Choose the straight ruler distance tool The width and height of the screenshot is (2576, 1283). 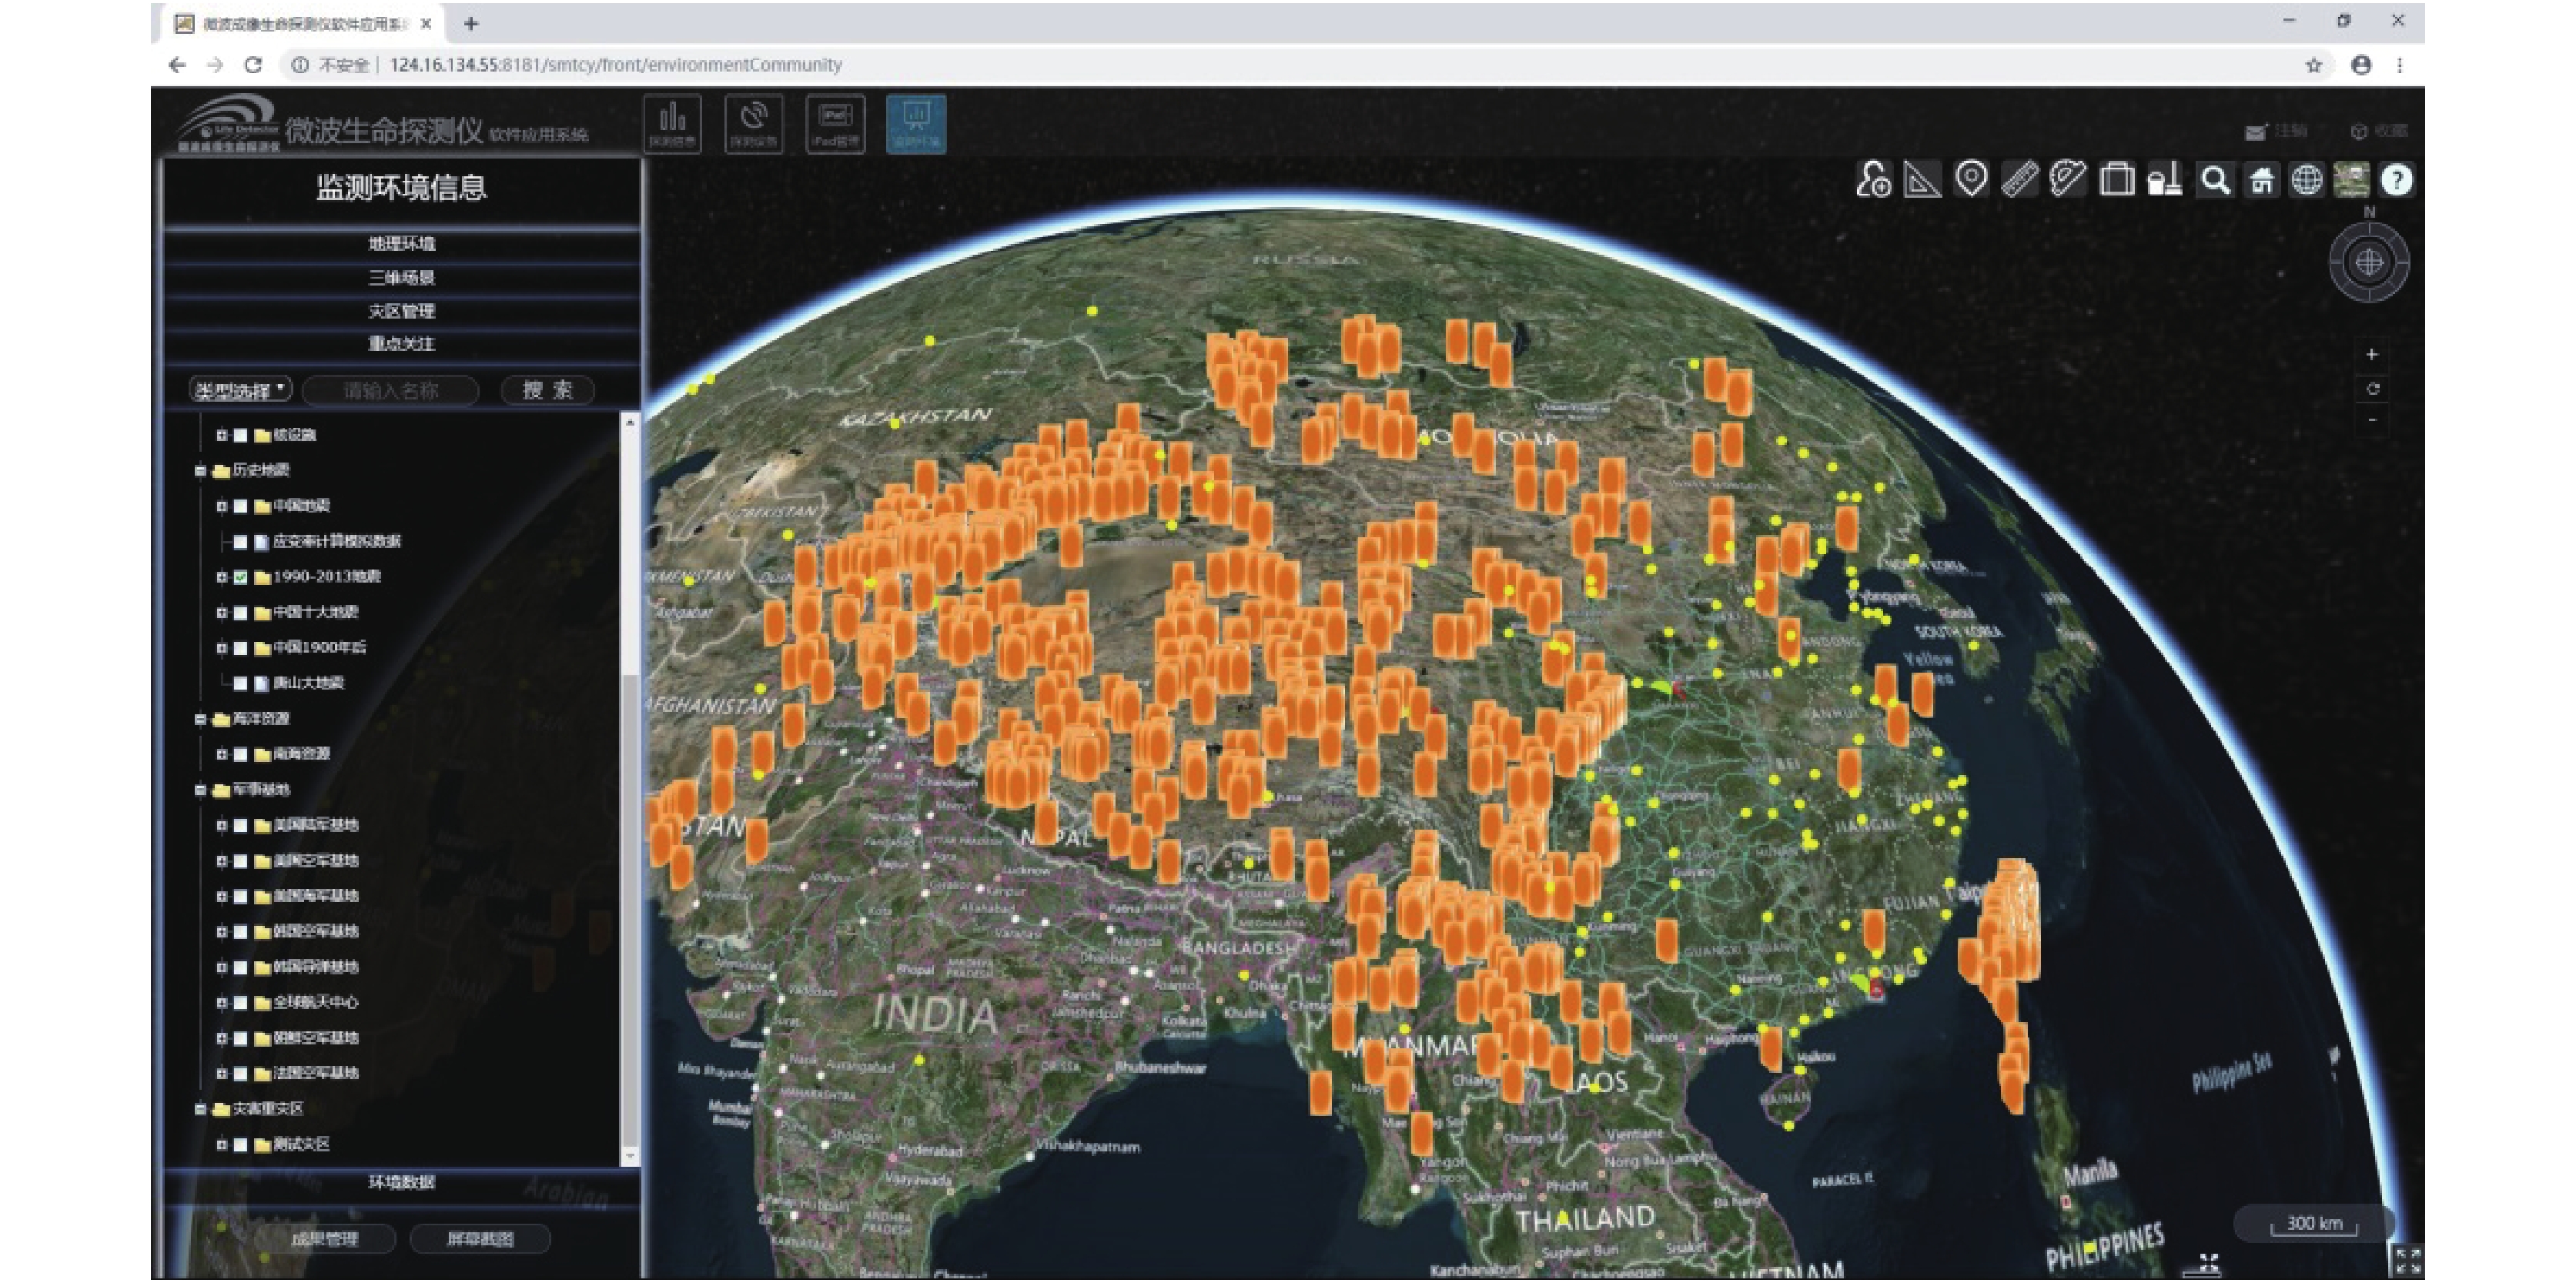coord(2020,180)
